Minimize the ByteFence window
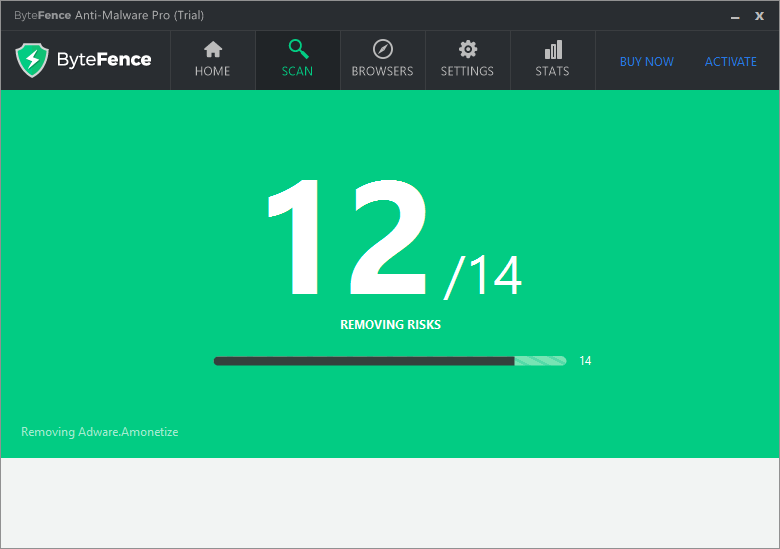This screenshot has height=549, width=780. point(735,16)
